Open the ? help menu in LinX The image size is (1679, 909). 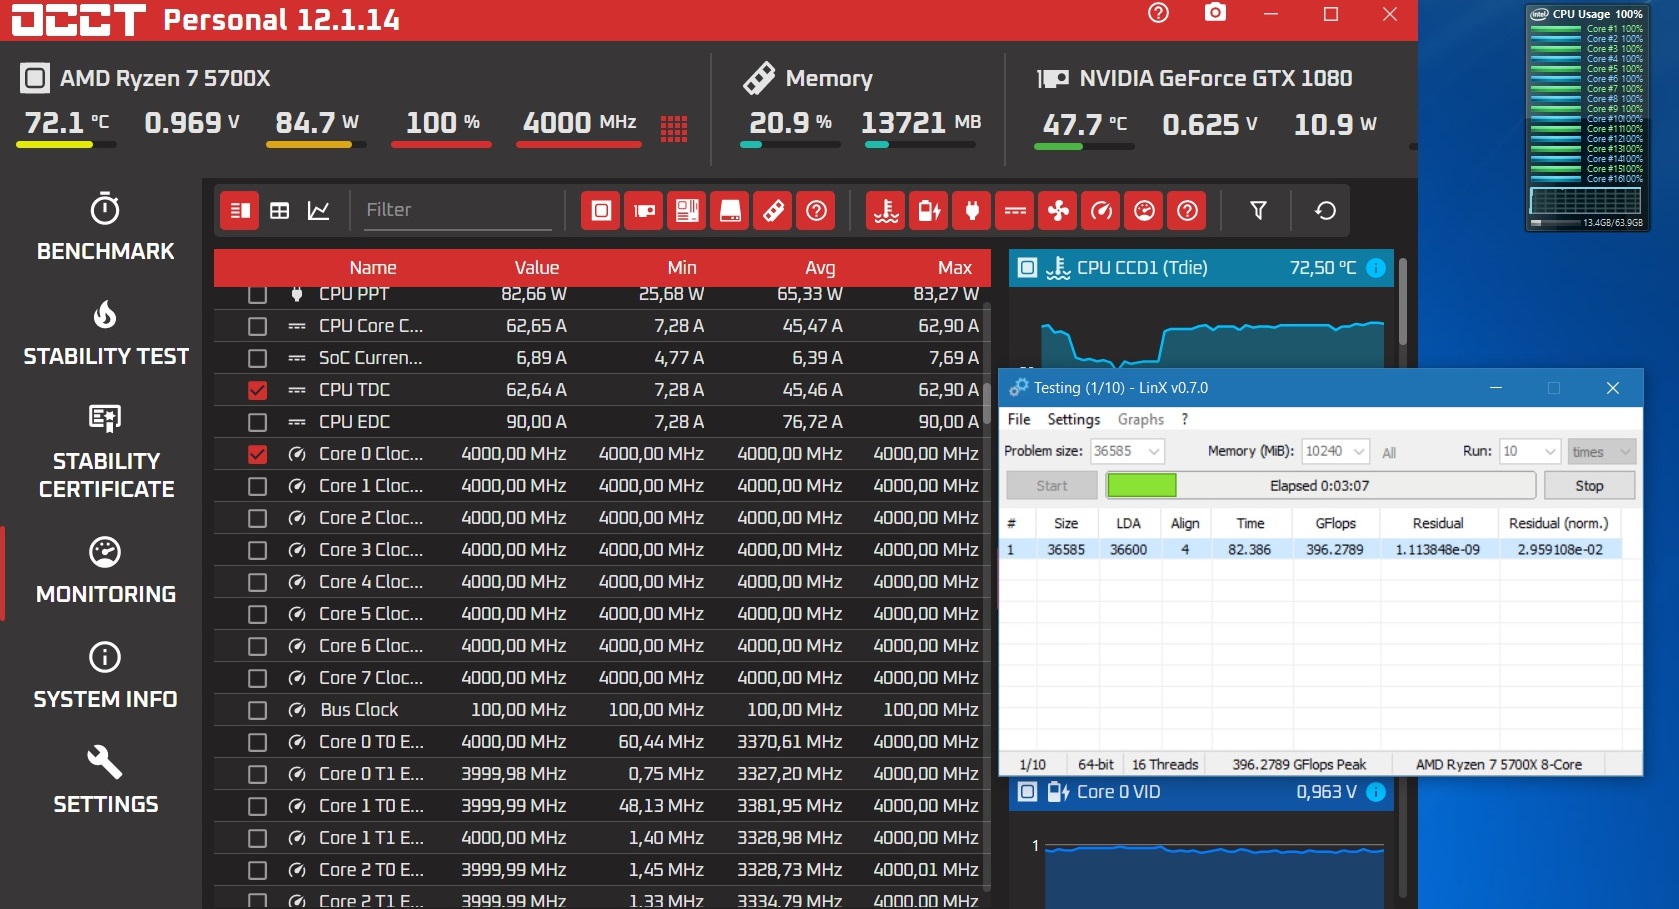(1185, 419)
